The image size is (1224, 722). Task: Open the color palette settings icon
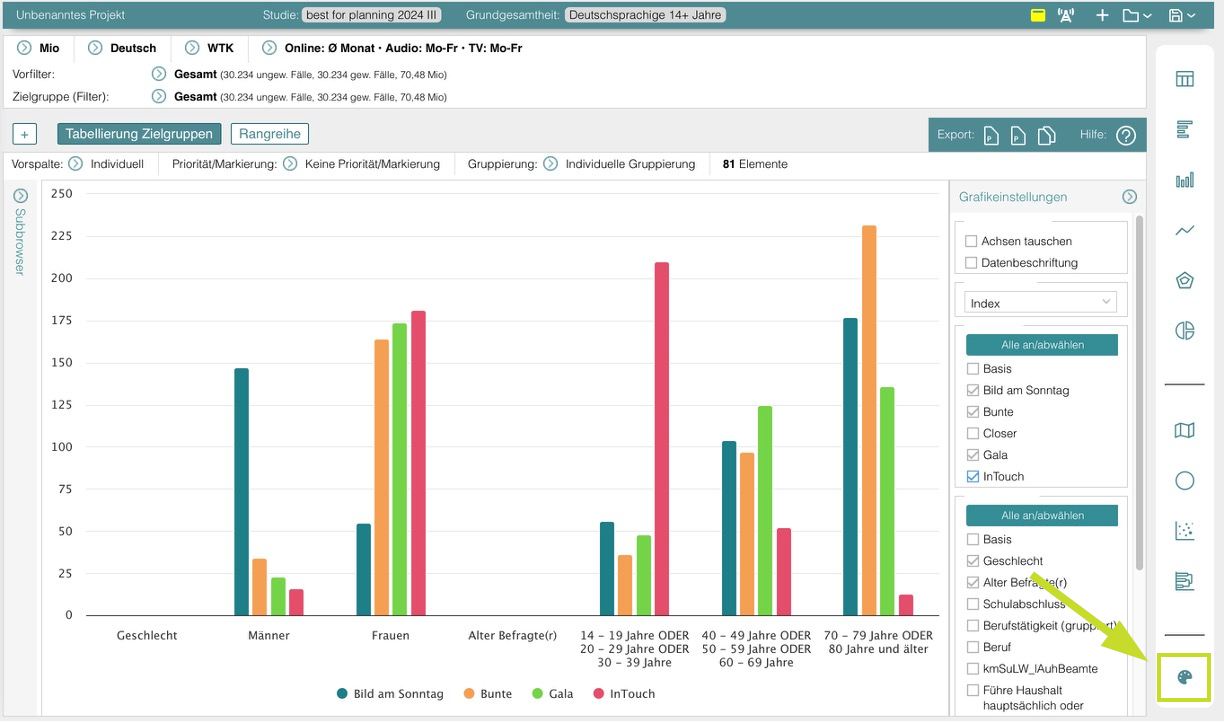(x=1184, y=678)
